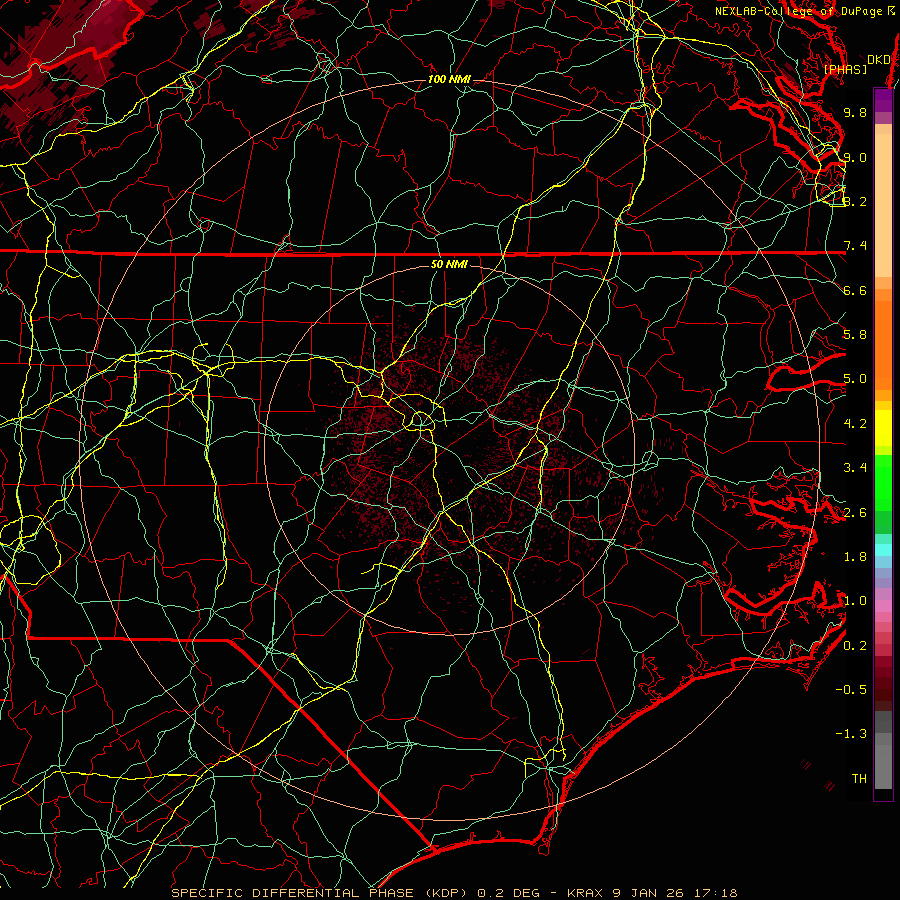Click the 2.6 scale value
This screenshot has width=900, height=900.
[x=855, y=513]
